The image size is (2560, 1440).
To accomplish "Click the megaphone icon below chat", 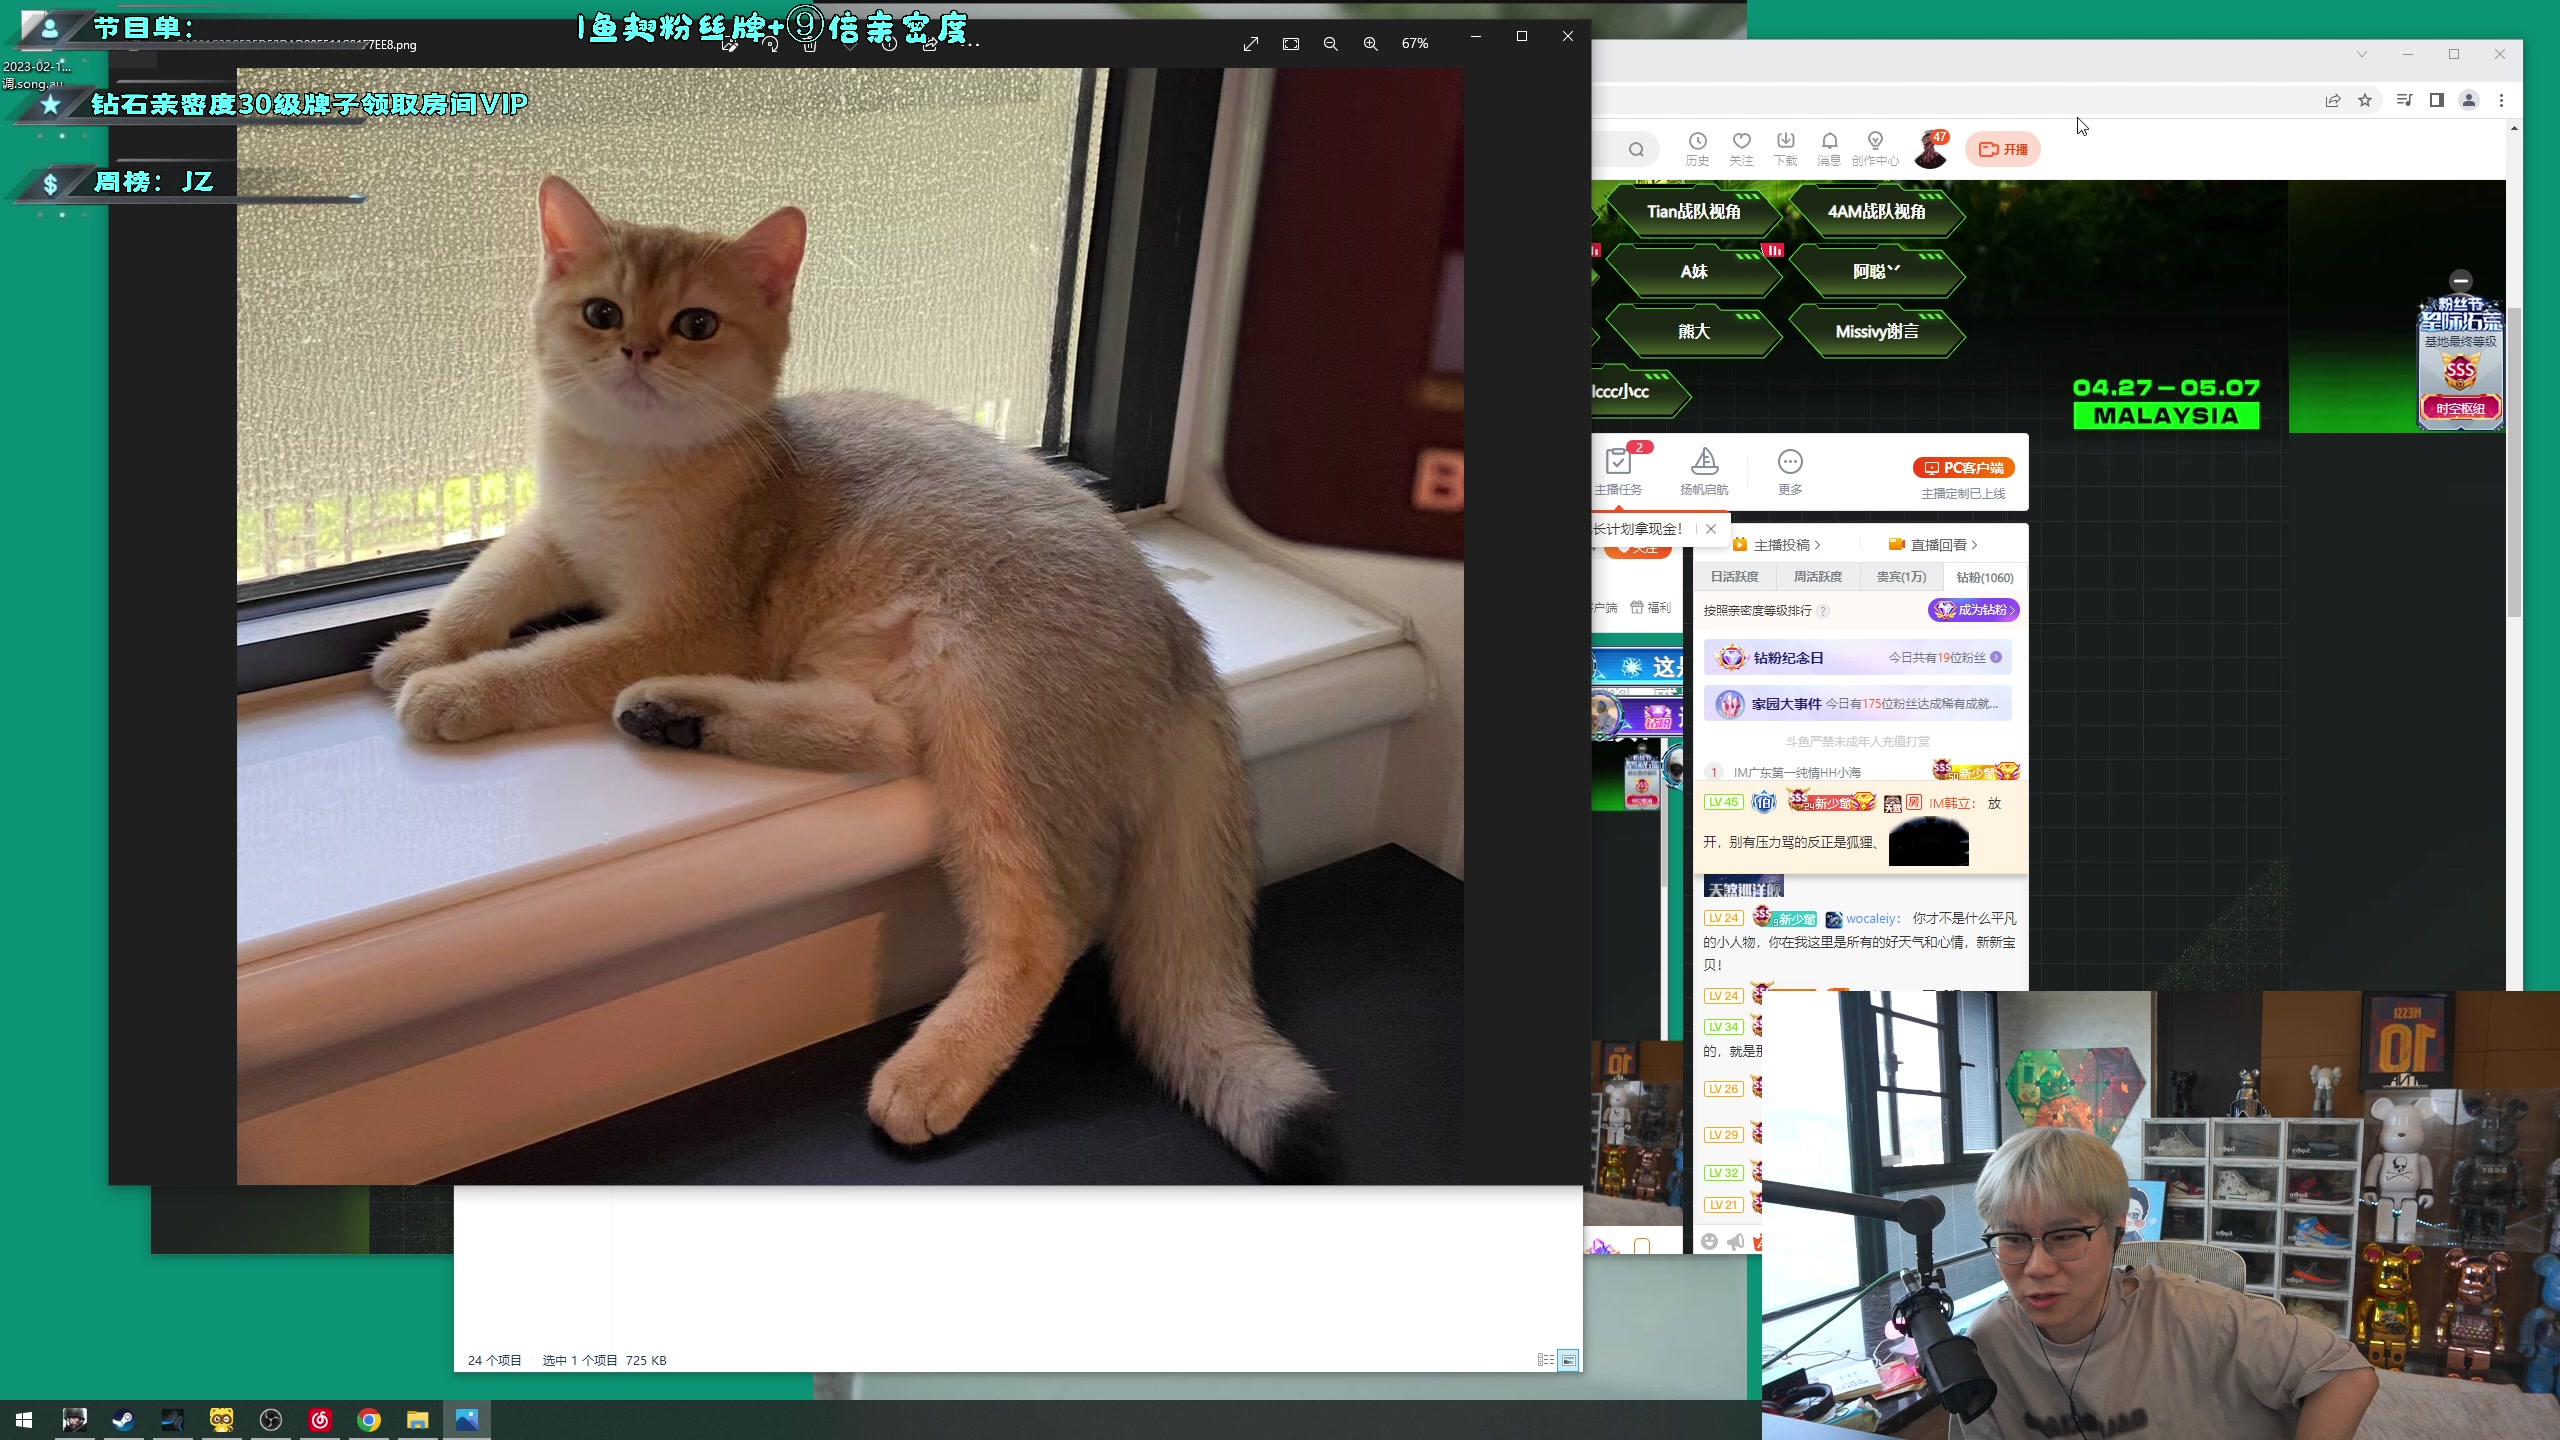I will point(1736,1241).
